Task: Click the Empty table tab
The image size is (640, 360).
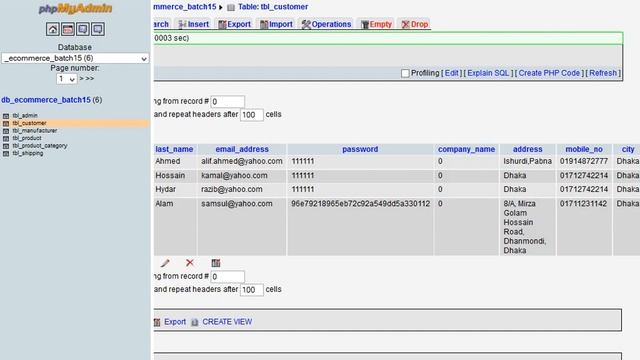Action: click(376, 24)
